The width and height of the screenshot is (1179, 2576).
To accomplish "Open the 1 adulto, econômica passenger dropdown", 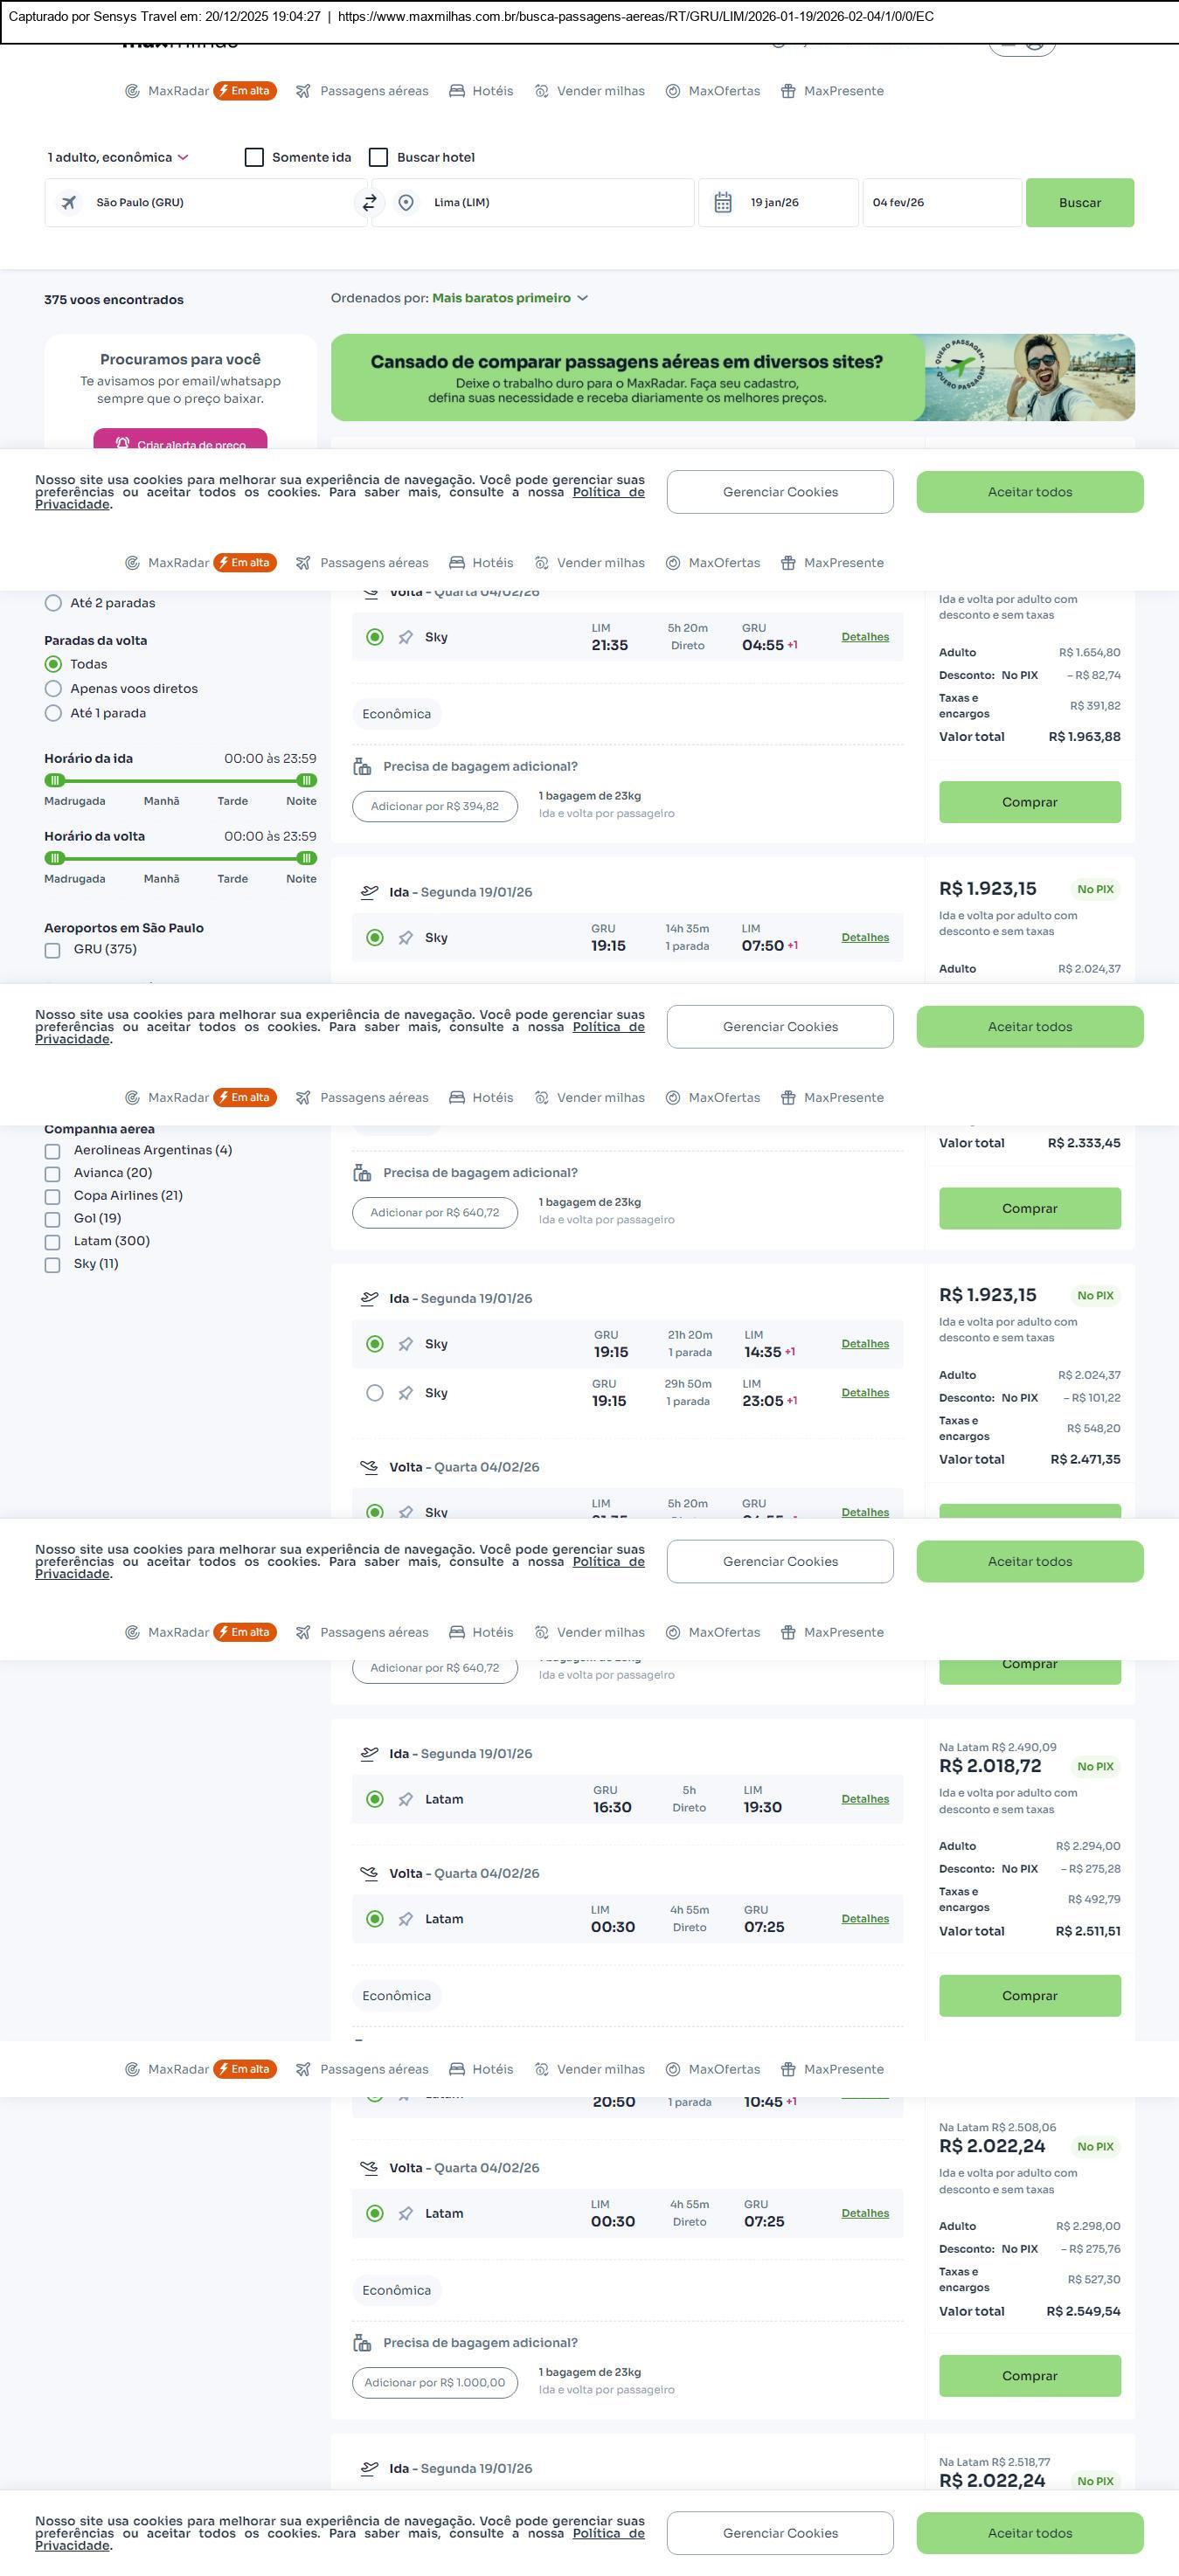I will click(x=118, y=157).
